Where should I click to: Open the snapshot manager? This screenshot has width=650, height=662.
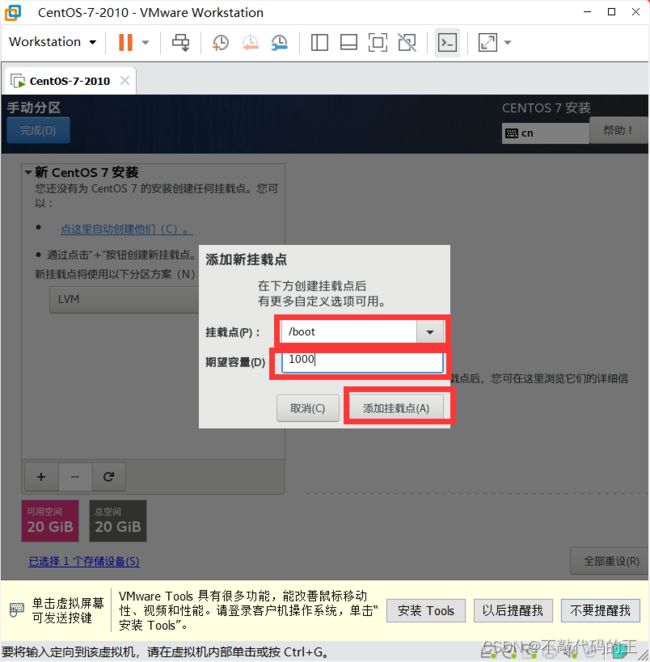tap(279, 42)
